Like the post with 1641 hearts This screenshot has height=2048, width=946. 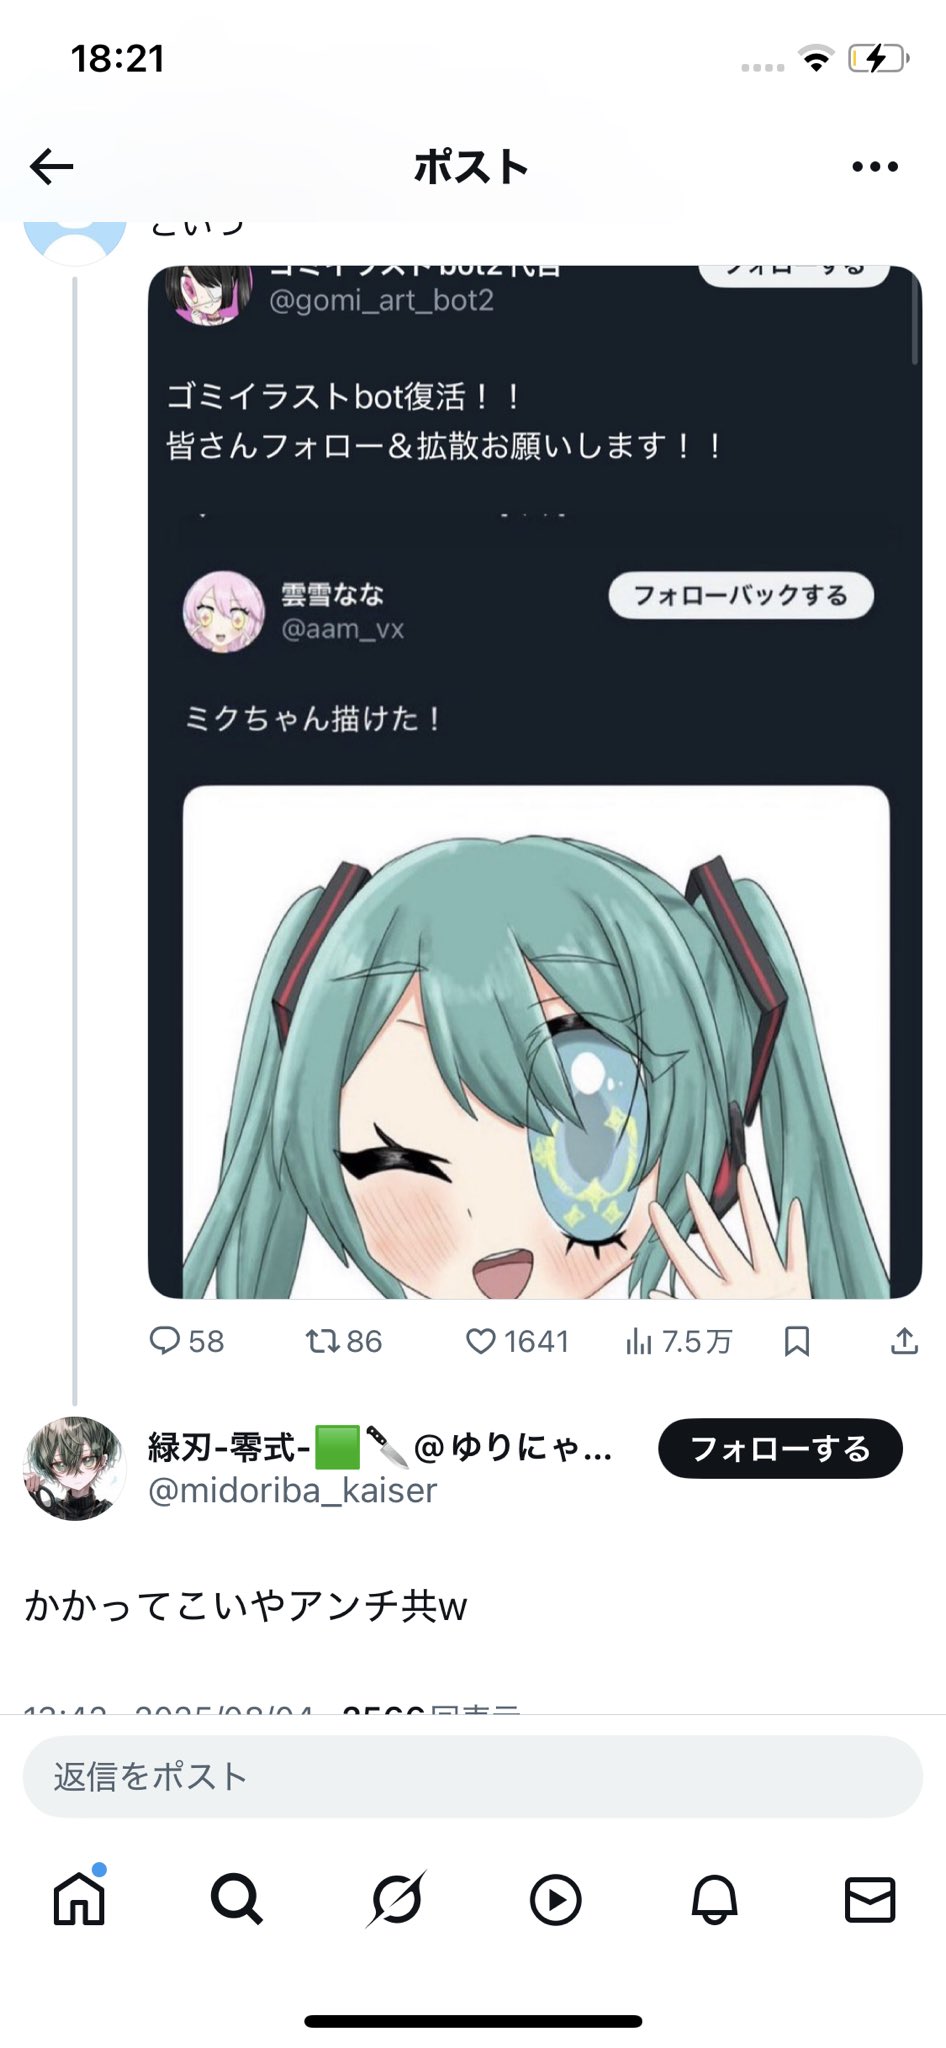(x=517, y=1340)
